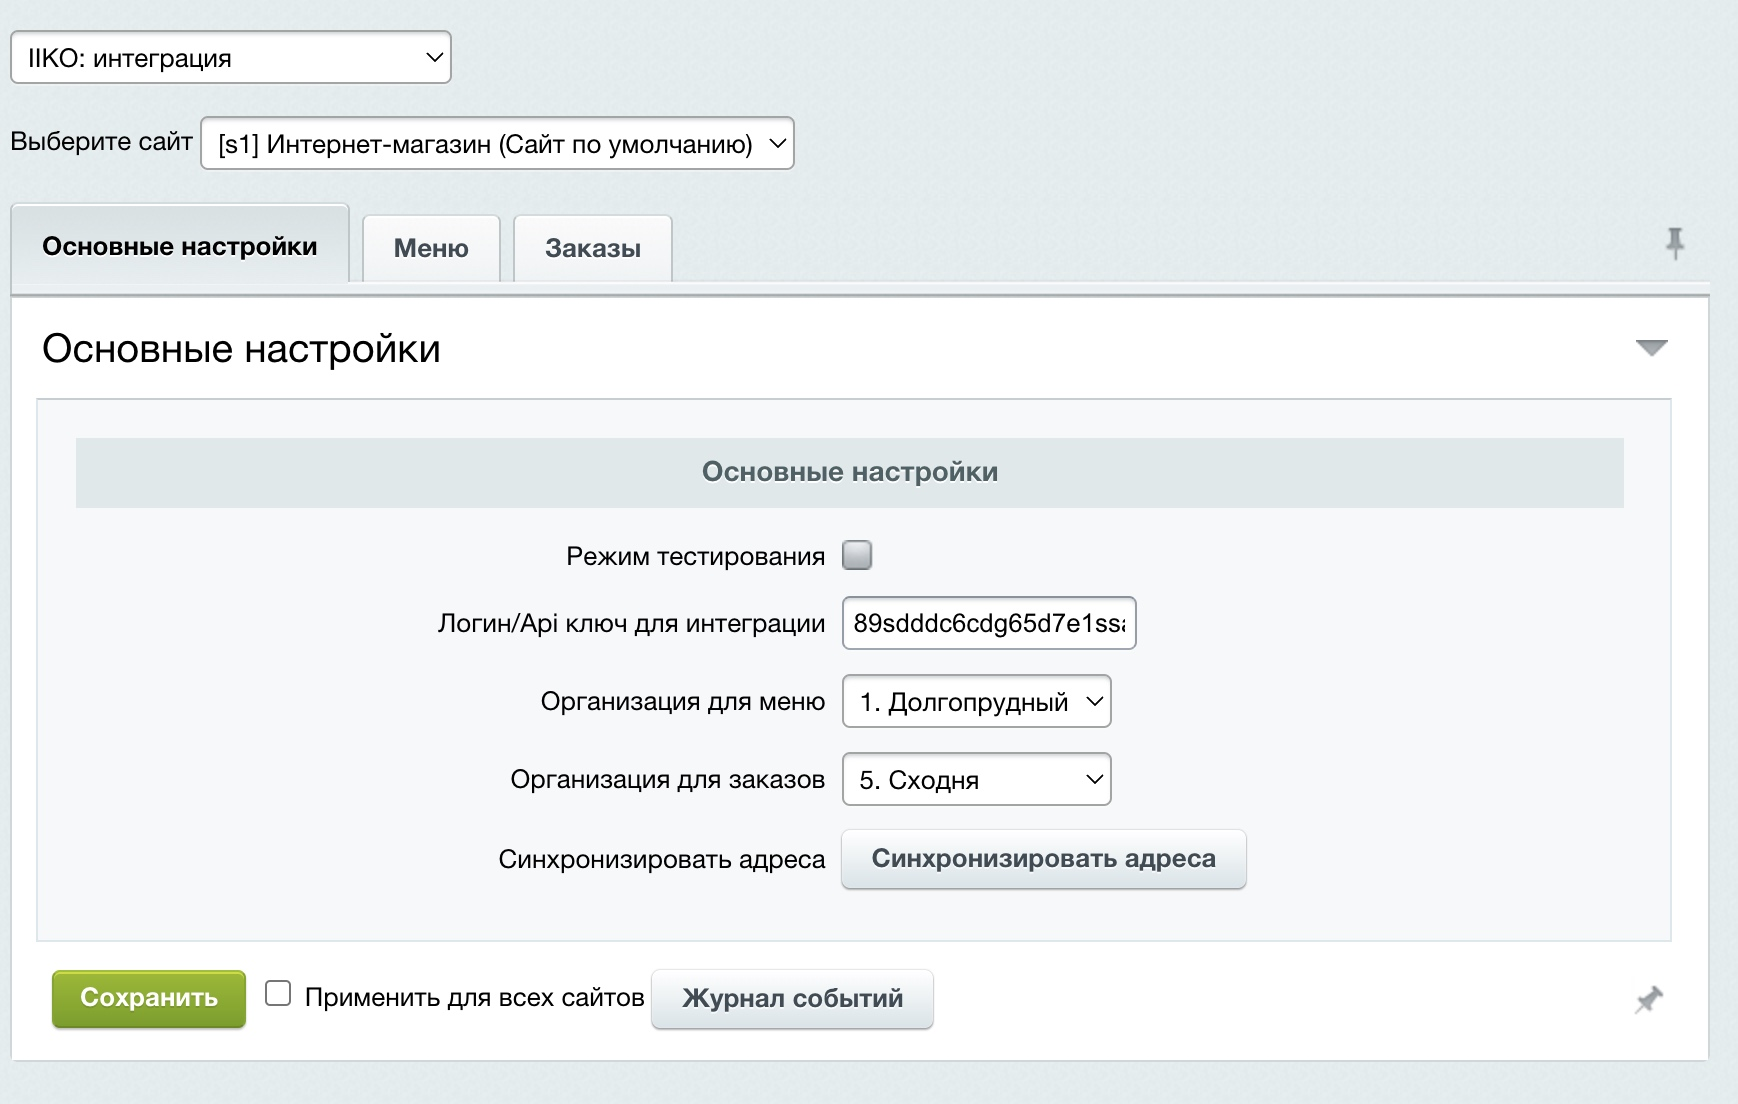Click the Режим тестирования label text
The height and width of the screenshot is (1104, 1738).
pyautogui.click(x=695, y=557)
